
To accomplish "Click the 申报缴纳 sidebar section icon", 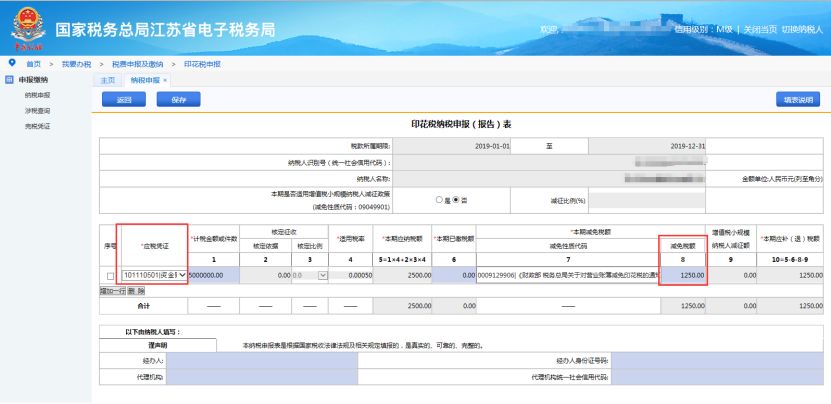I will pyautogui.click(x=9, y=79).
